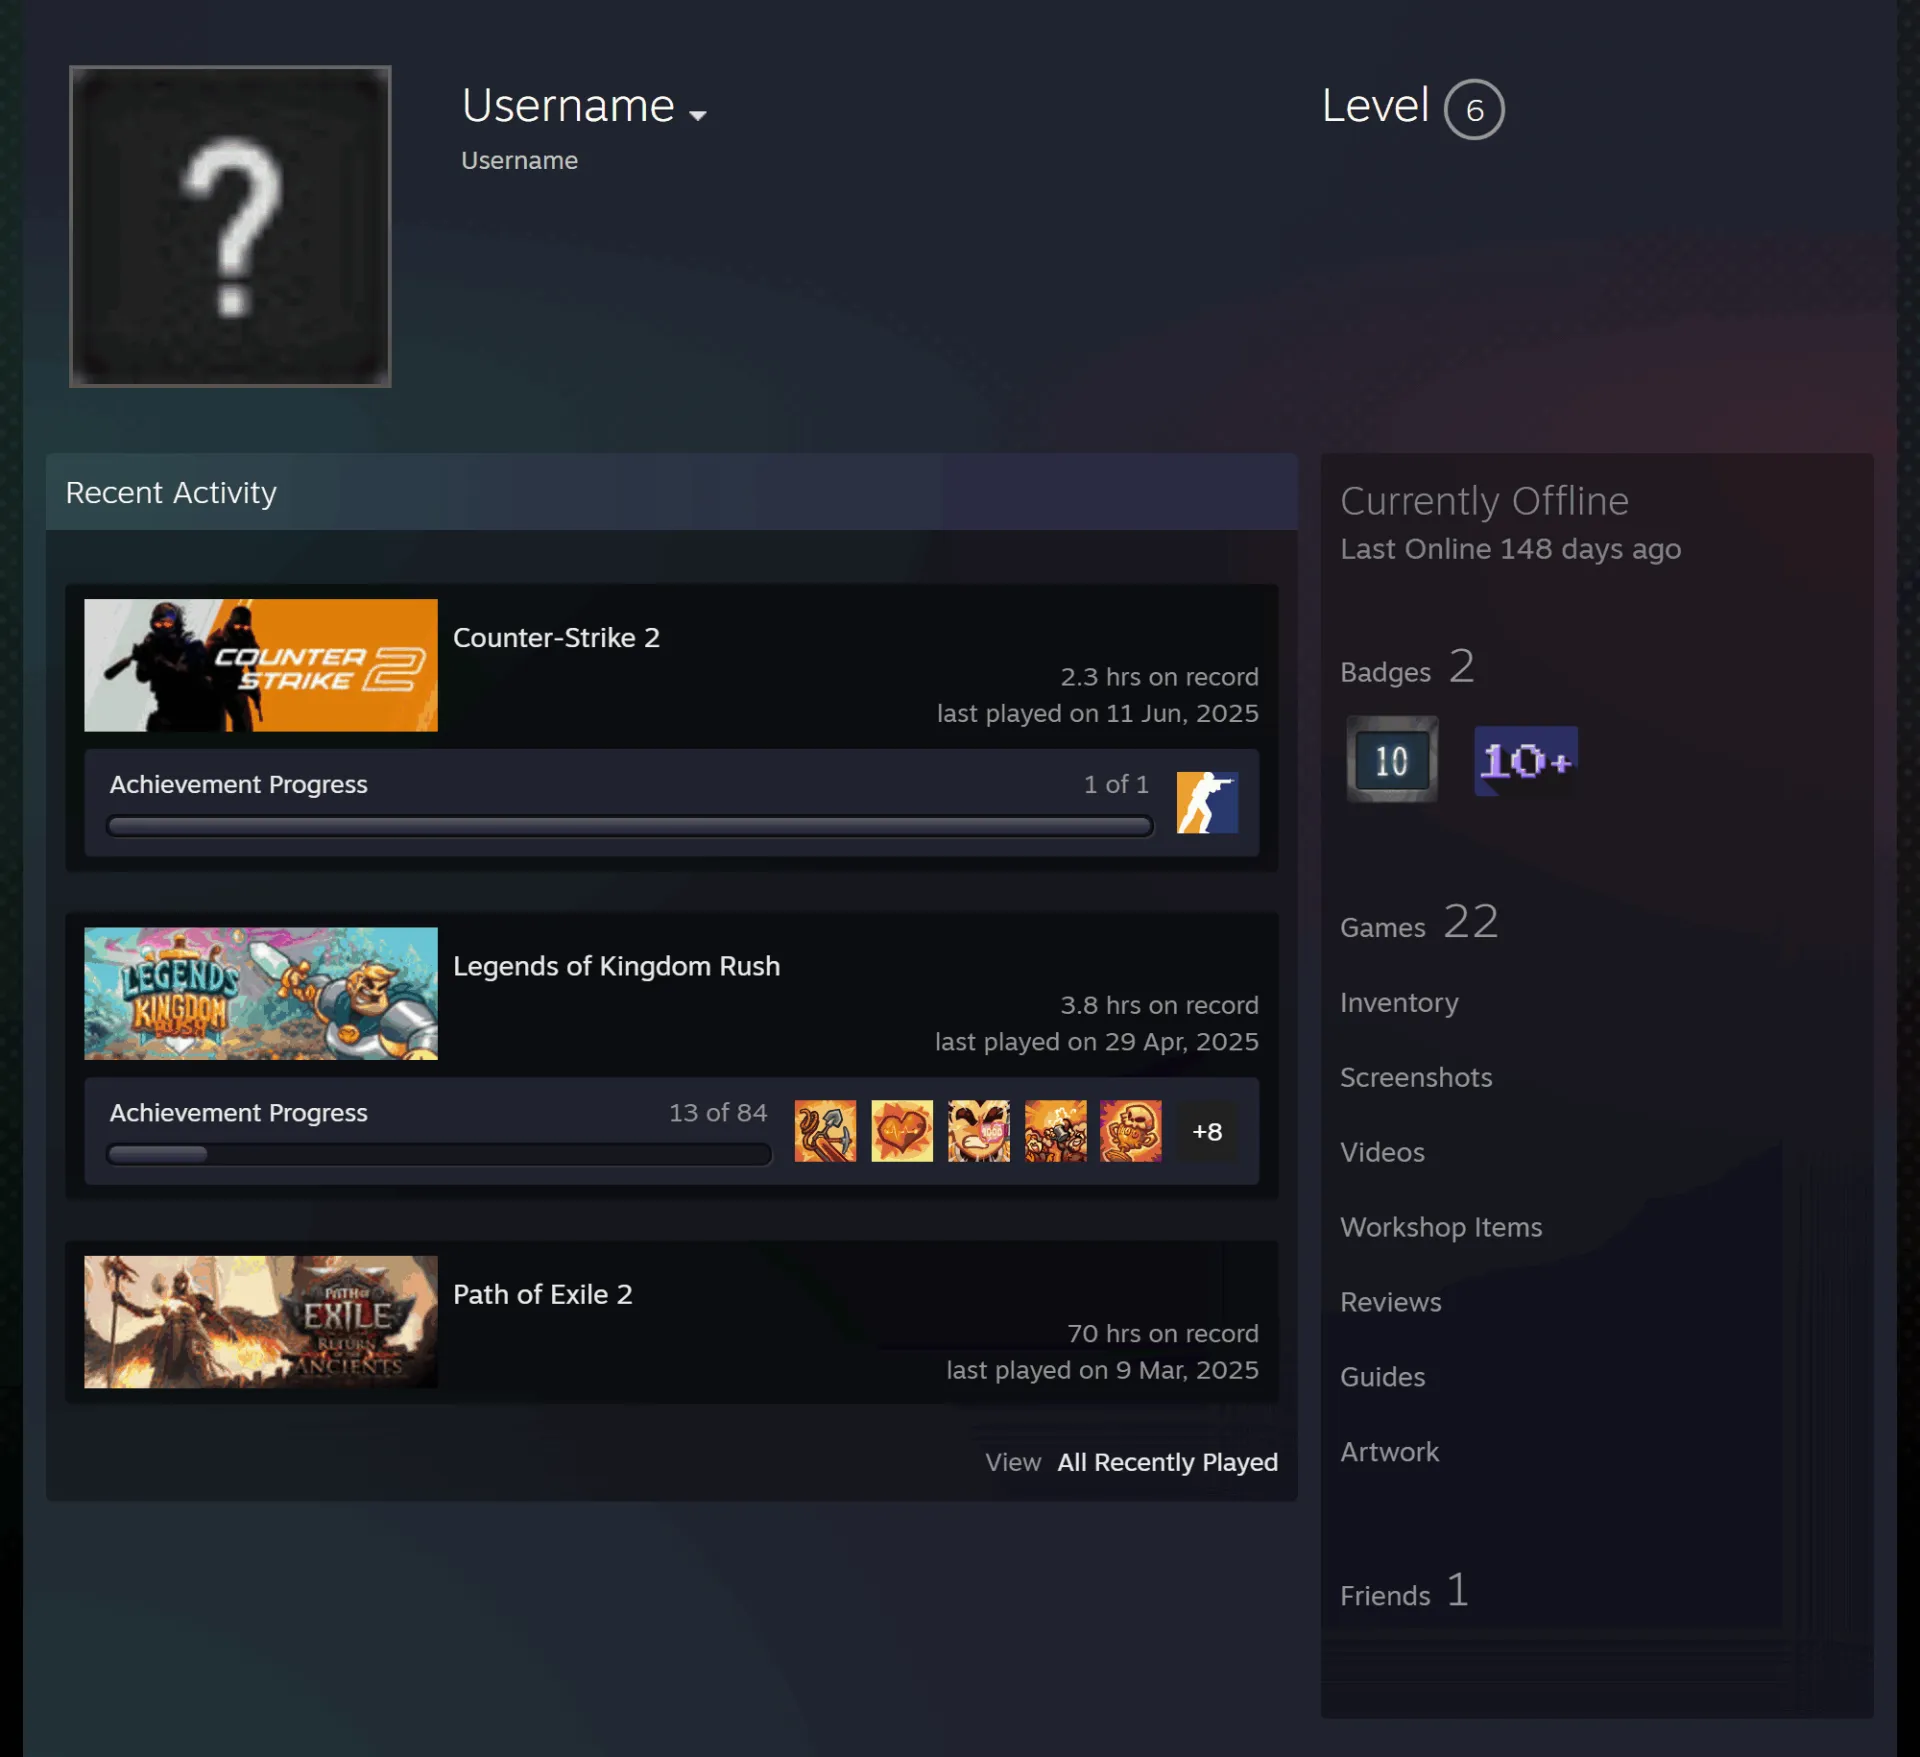This screenshot has height=1757, width=1920.
Task: Click the Recent Activity header
Action: [671, 492]
